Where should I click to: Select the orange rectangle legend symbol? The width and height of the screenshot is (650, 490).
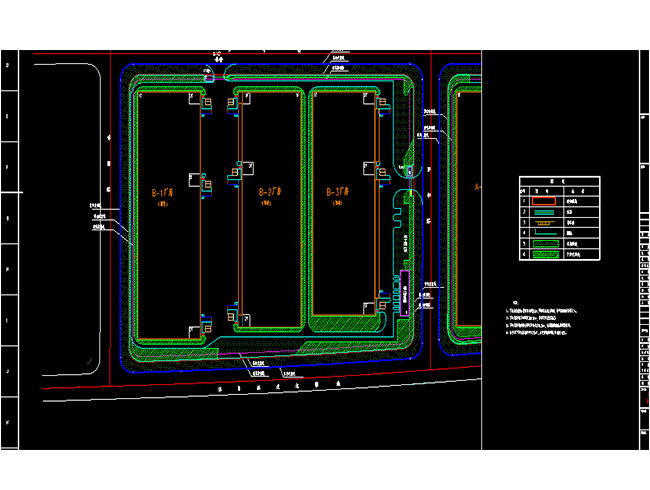pyautogui.click(x=544, y=200)
